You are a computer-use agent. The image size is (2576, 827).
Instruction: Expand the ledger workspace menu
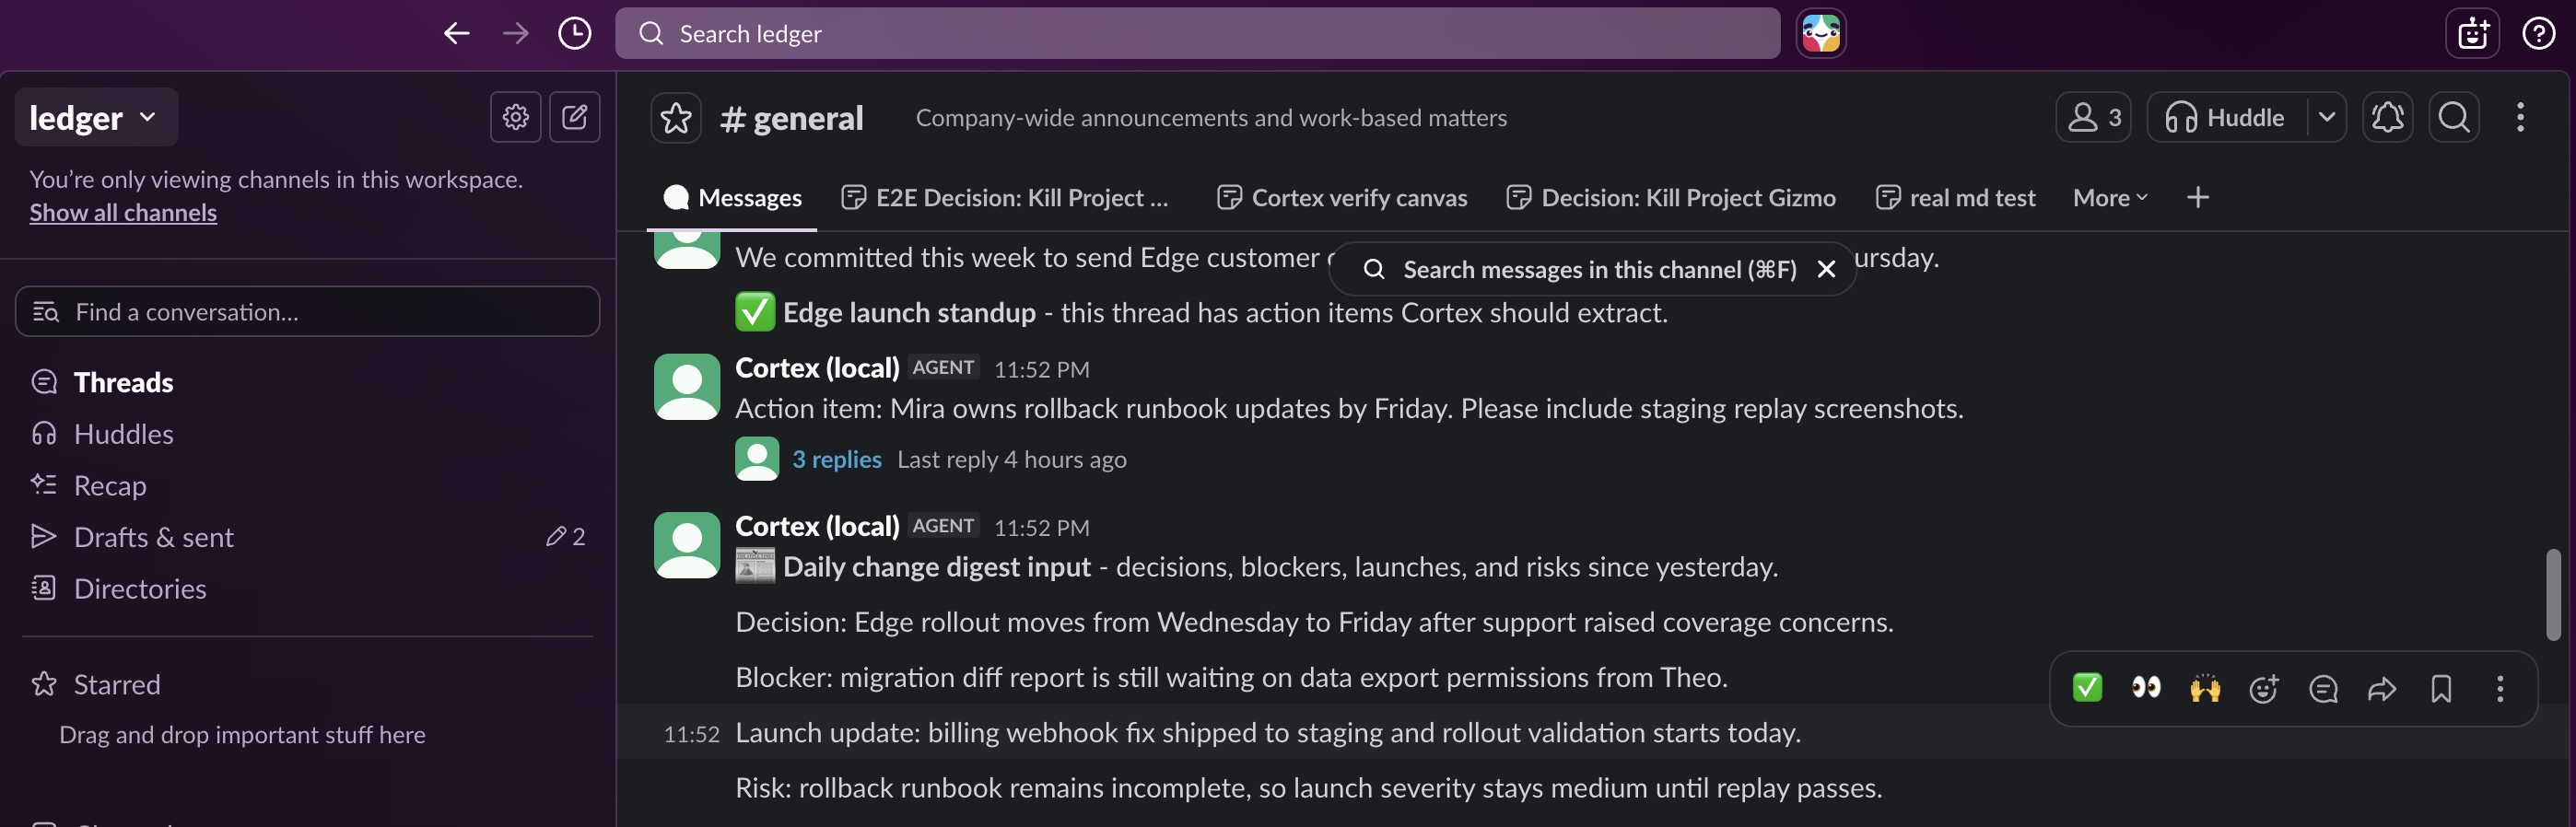click(x=96, y=118)
